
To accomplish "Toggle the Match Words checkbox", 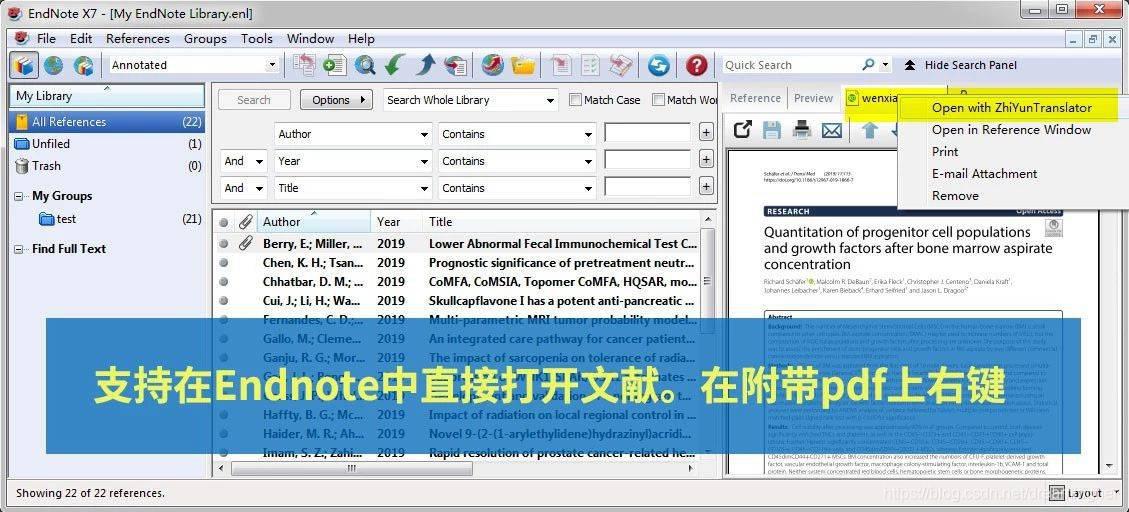I will (659, 100).
